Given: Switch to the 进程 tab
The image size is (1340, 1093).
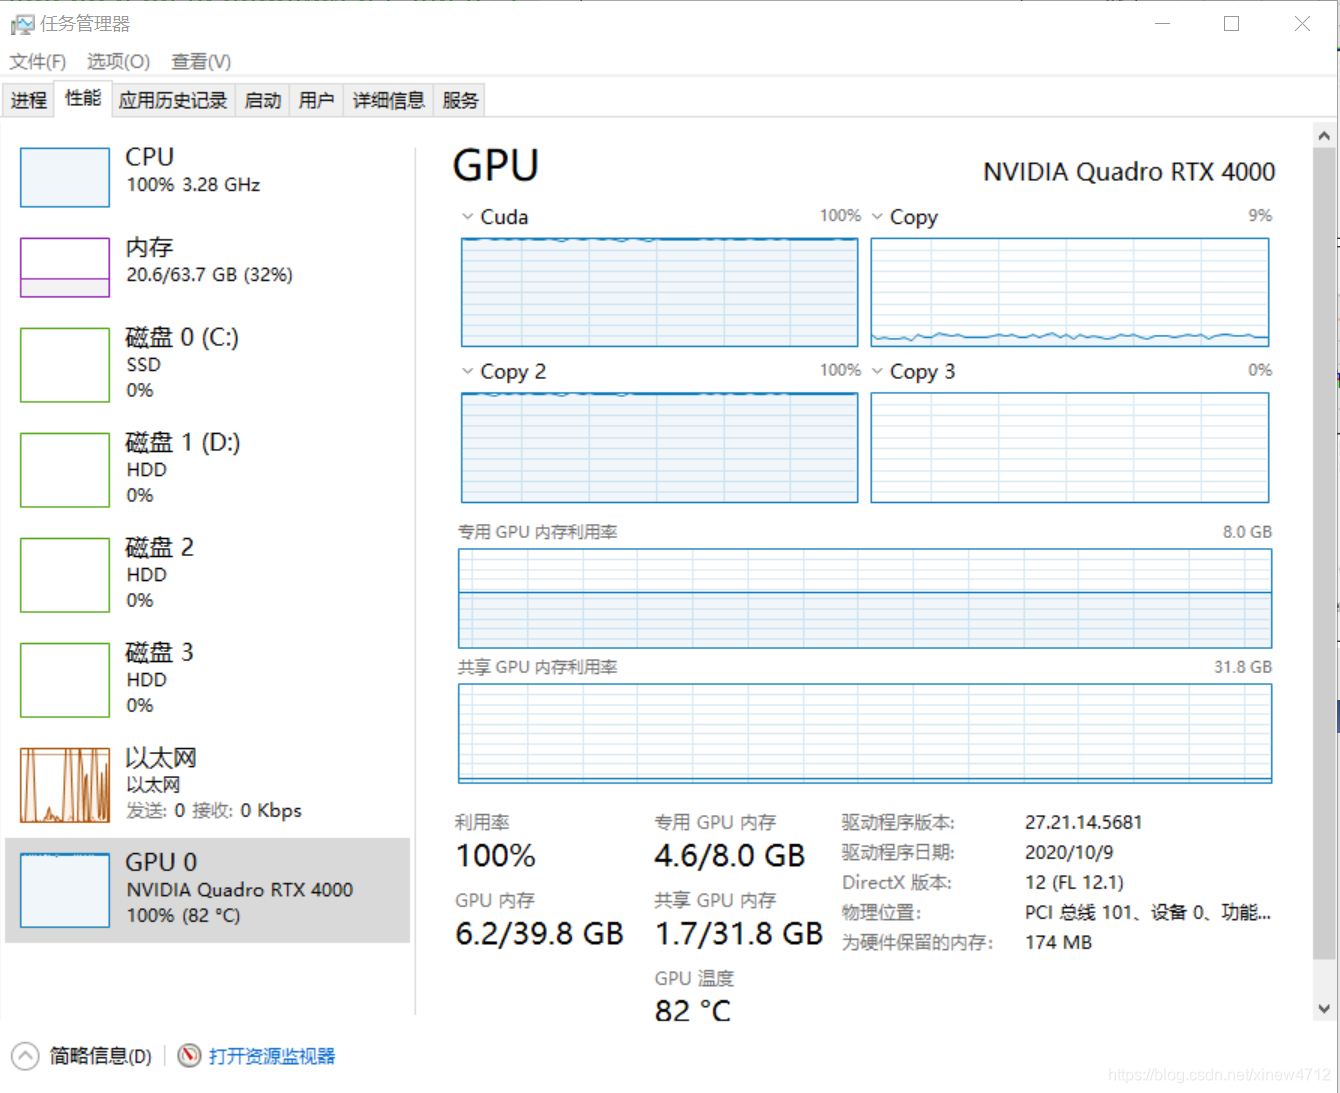Looking at the screenshot, I should [29, 100].
